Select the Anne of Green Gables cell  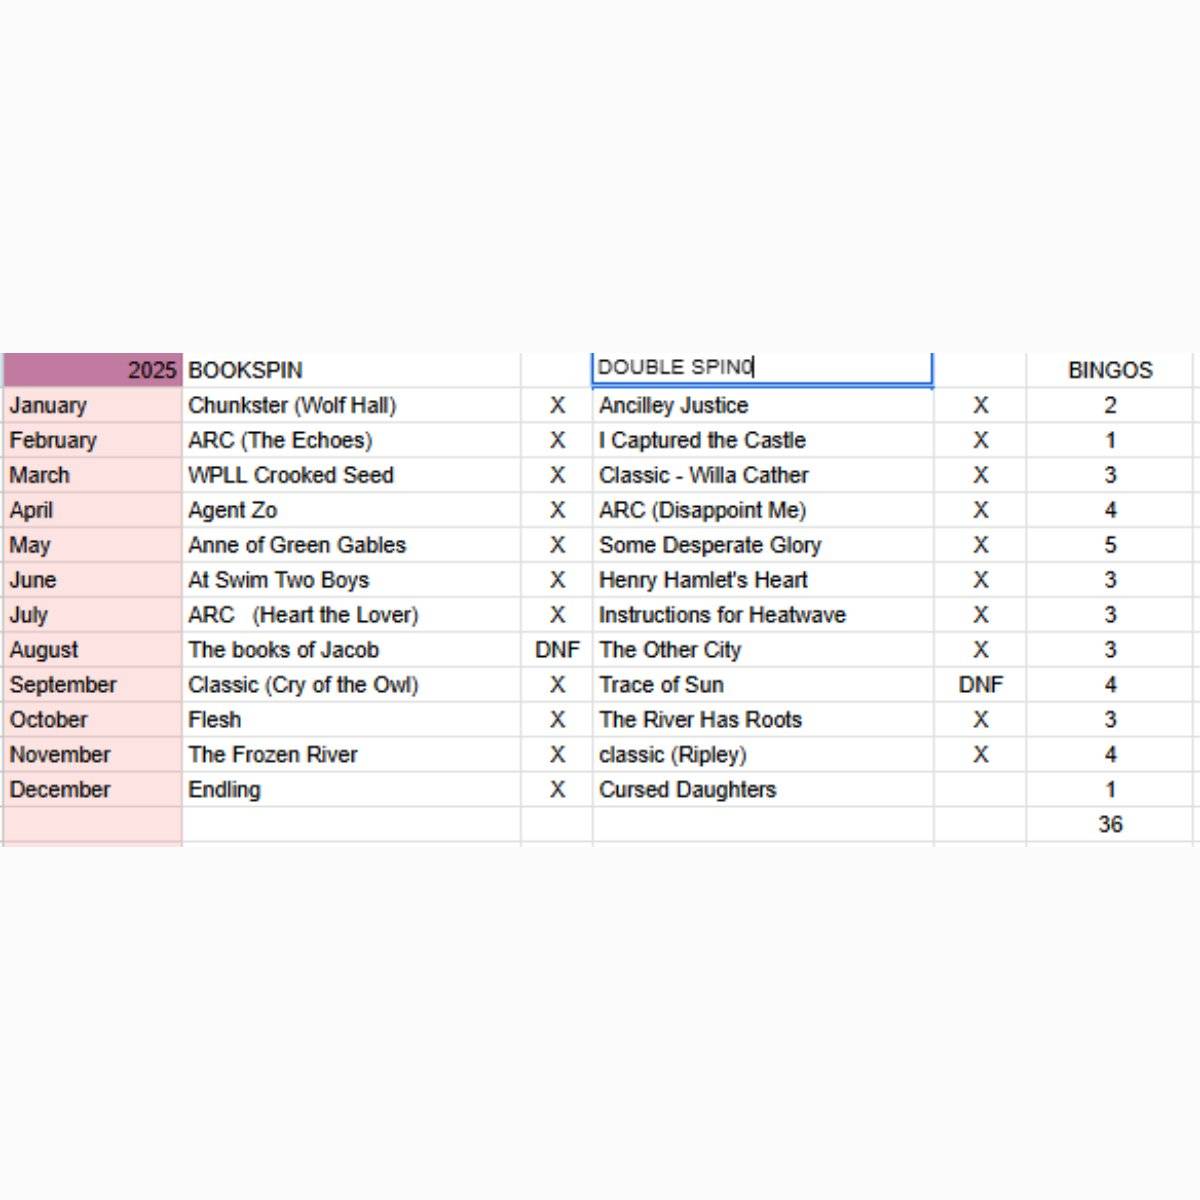point(350,545)
